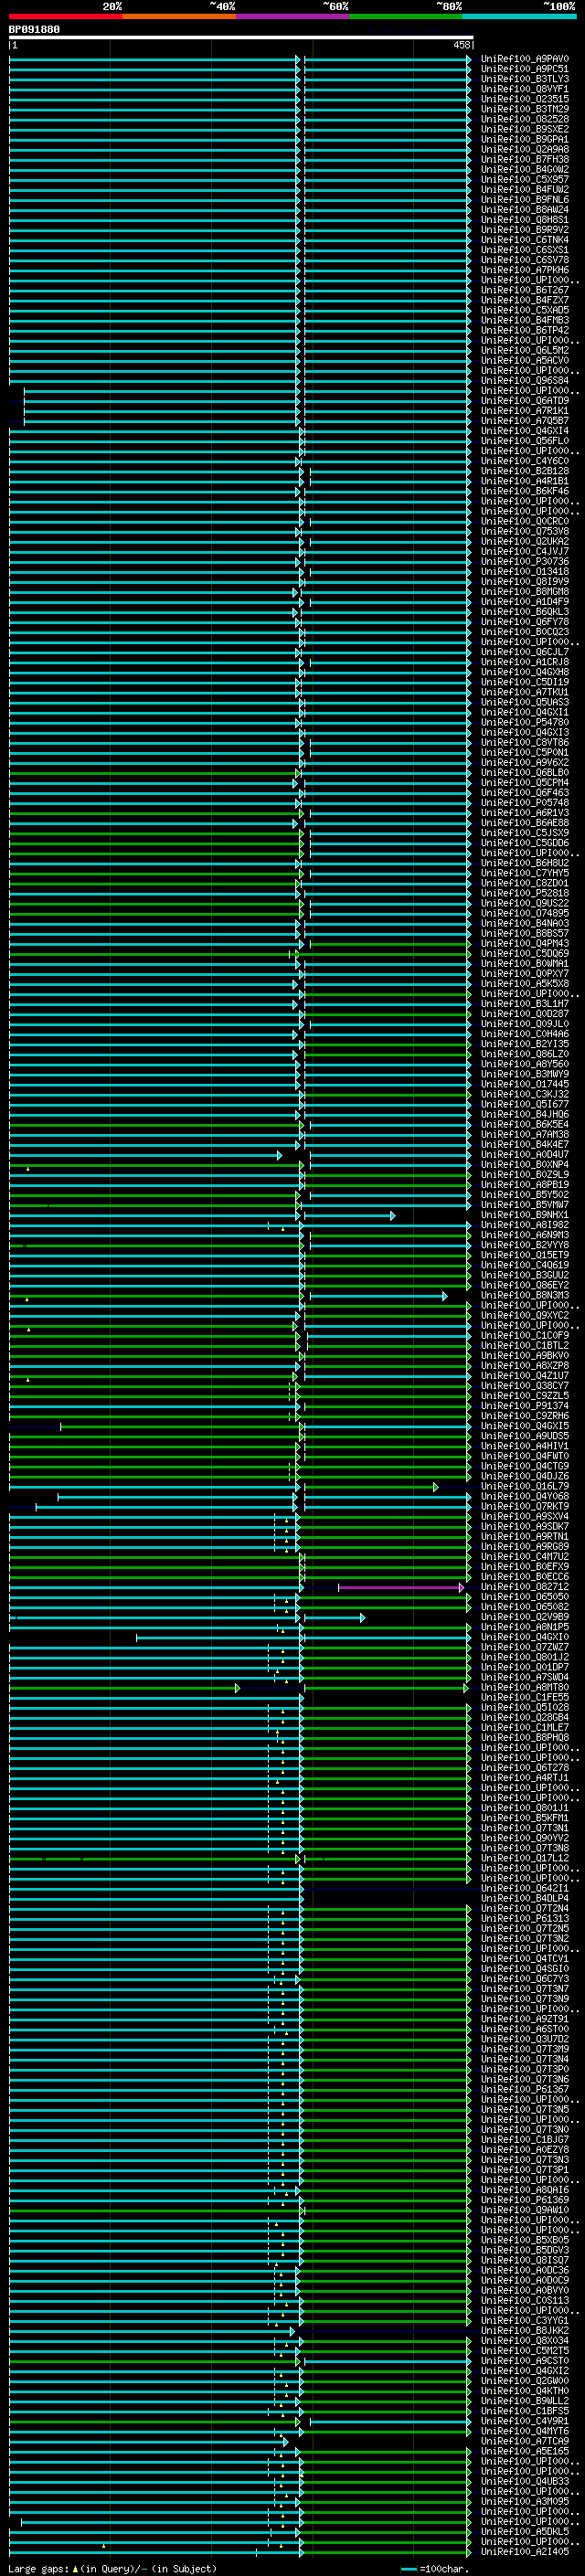Image resolution: width=585 pixels, height=2576 pixels.
Task: Click the UniRef100_C6SV78 label
Action: pyautogui.click(x=525, y=260)
